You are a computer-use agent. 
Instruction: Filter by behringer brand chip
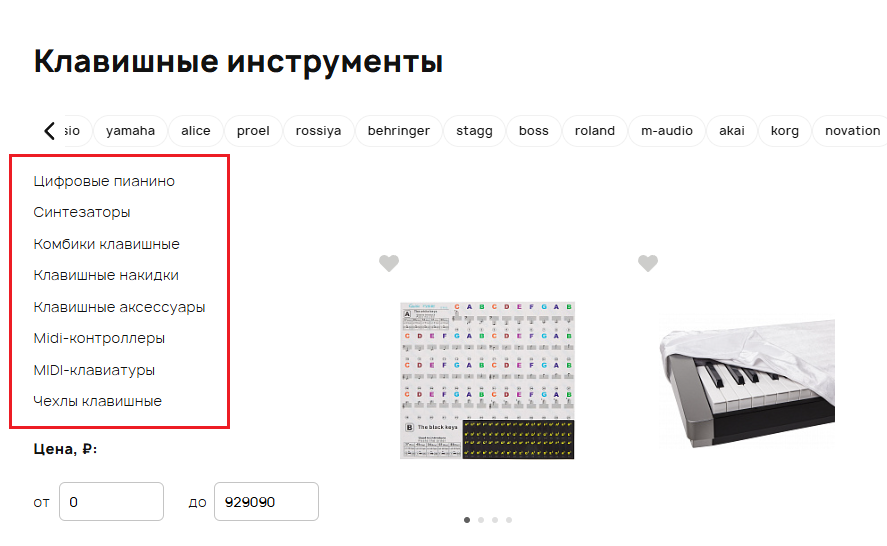coord(399,131)
